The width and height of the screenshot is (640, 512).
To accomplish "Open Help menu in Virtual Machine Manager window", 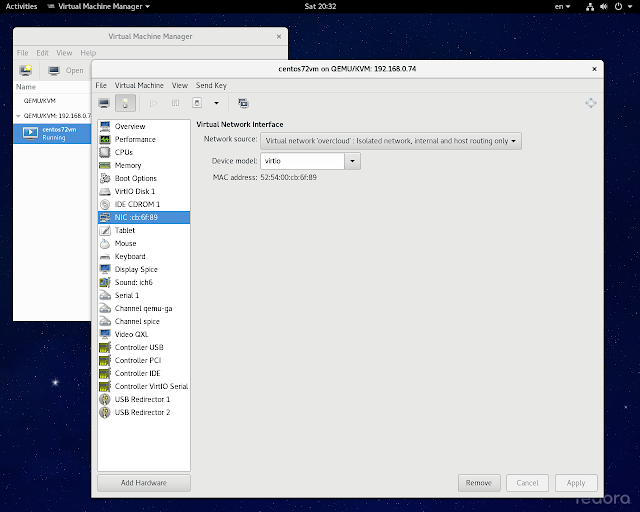I will coord(88,53).
